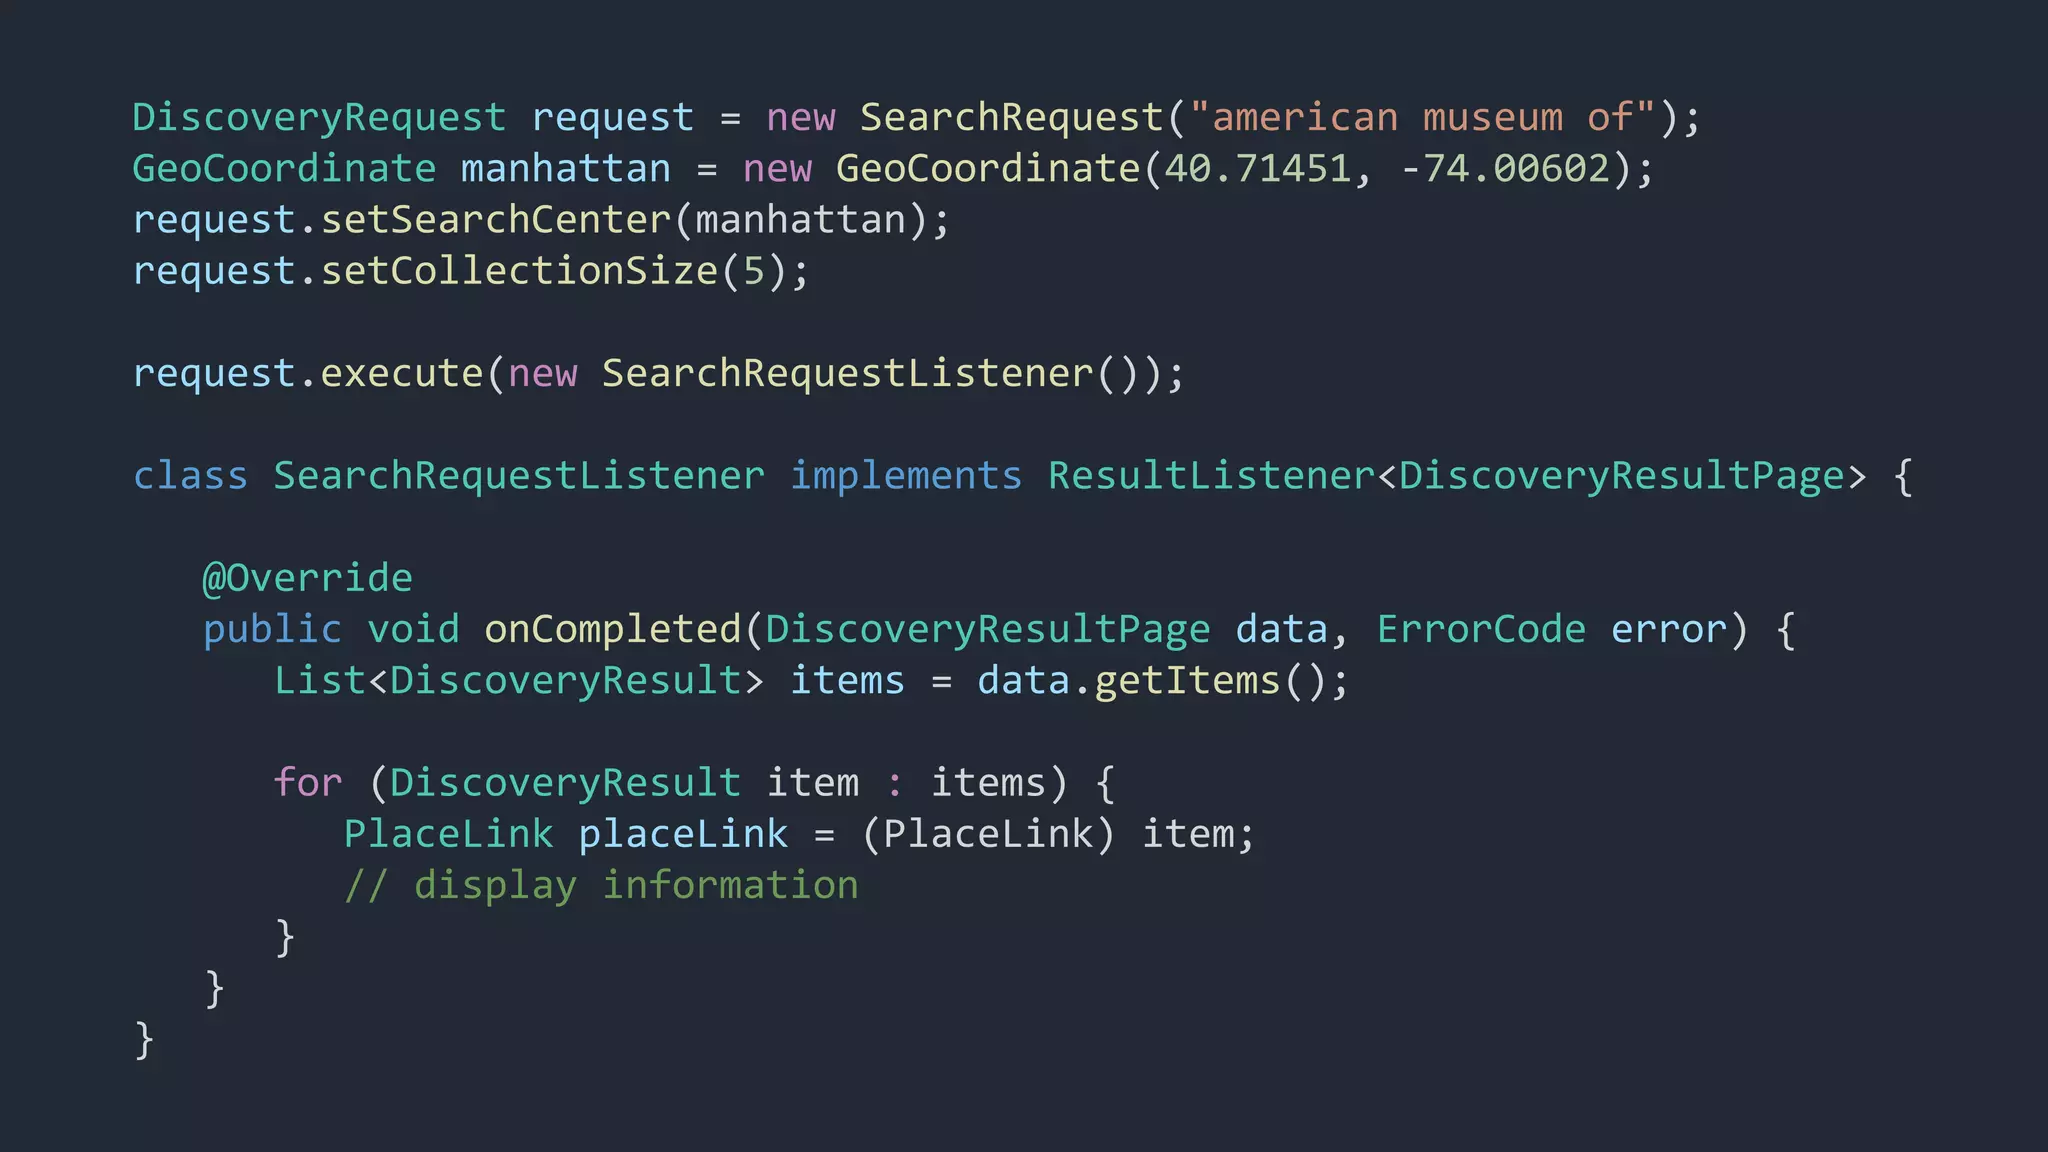The width and height of the screenshot is (2048, 1152).
Task: Click the manhattan variable declaration
Action: tap(565, 169)
